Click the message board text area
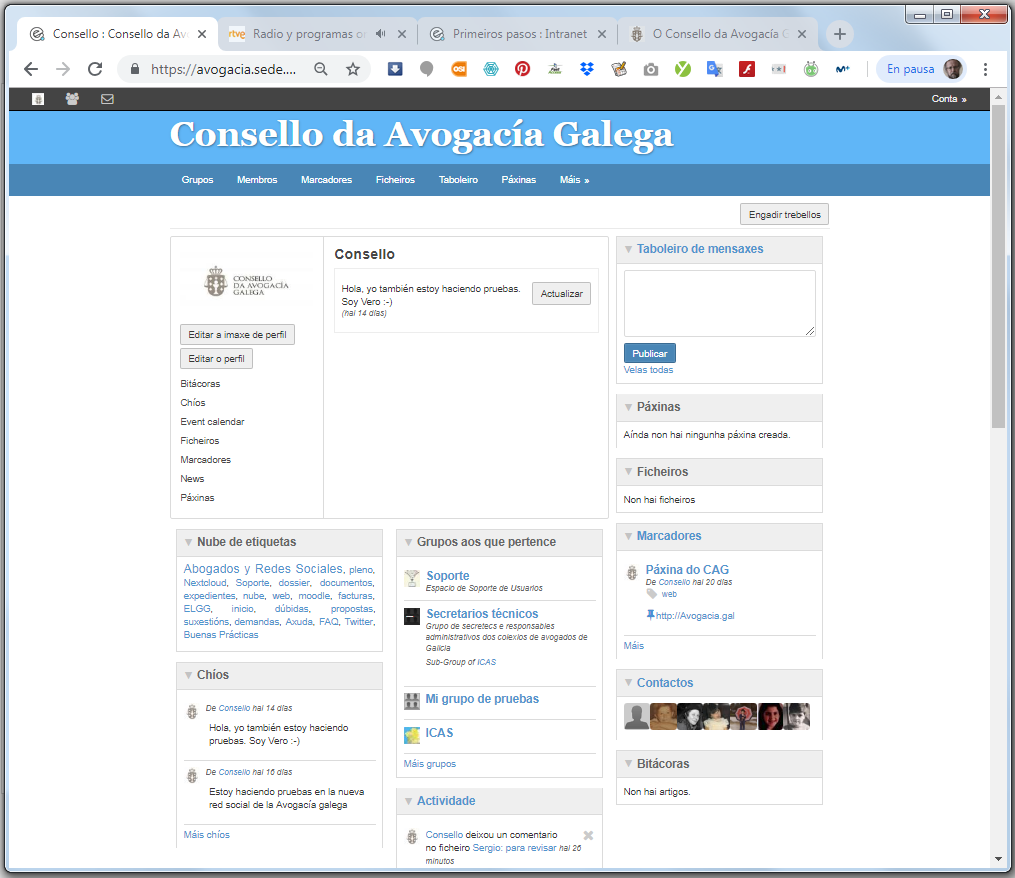 (x=719, y=302)
